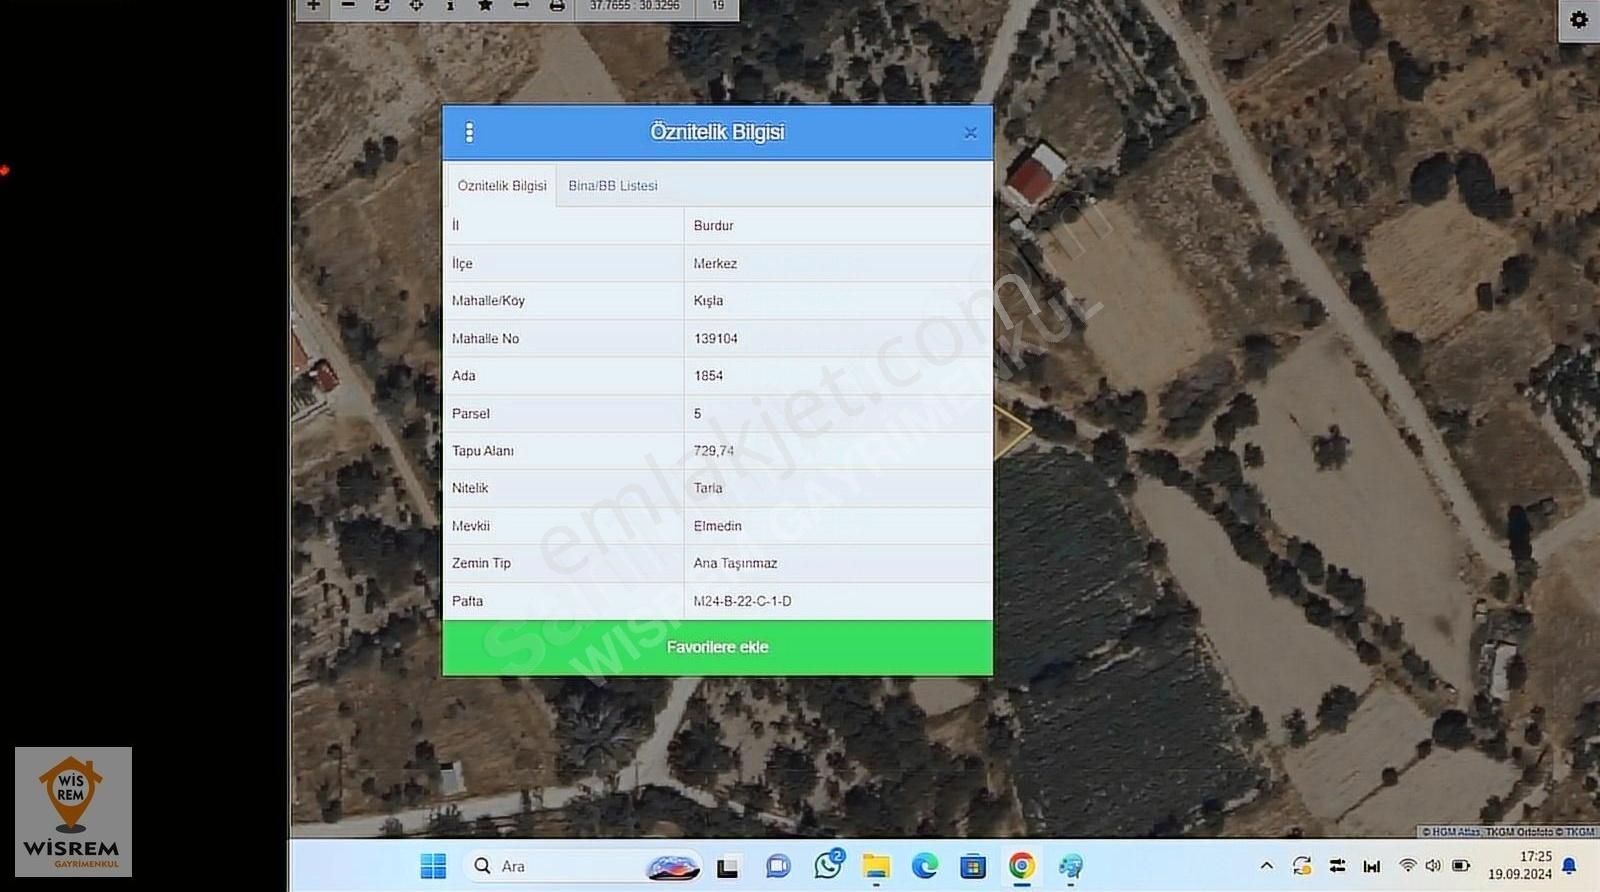Viewport: 1600px width, 892px height.
Task: Click the zoom level 19 box
Action: point(718,6)
